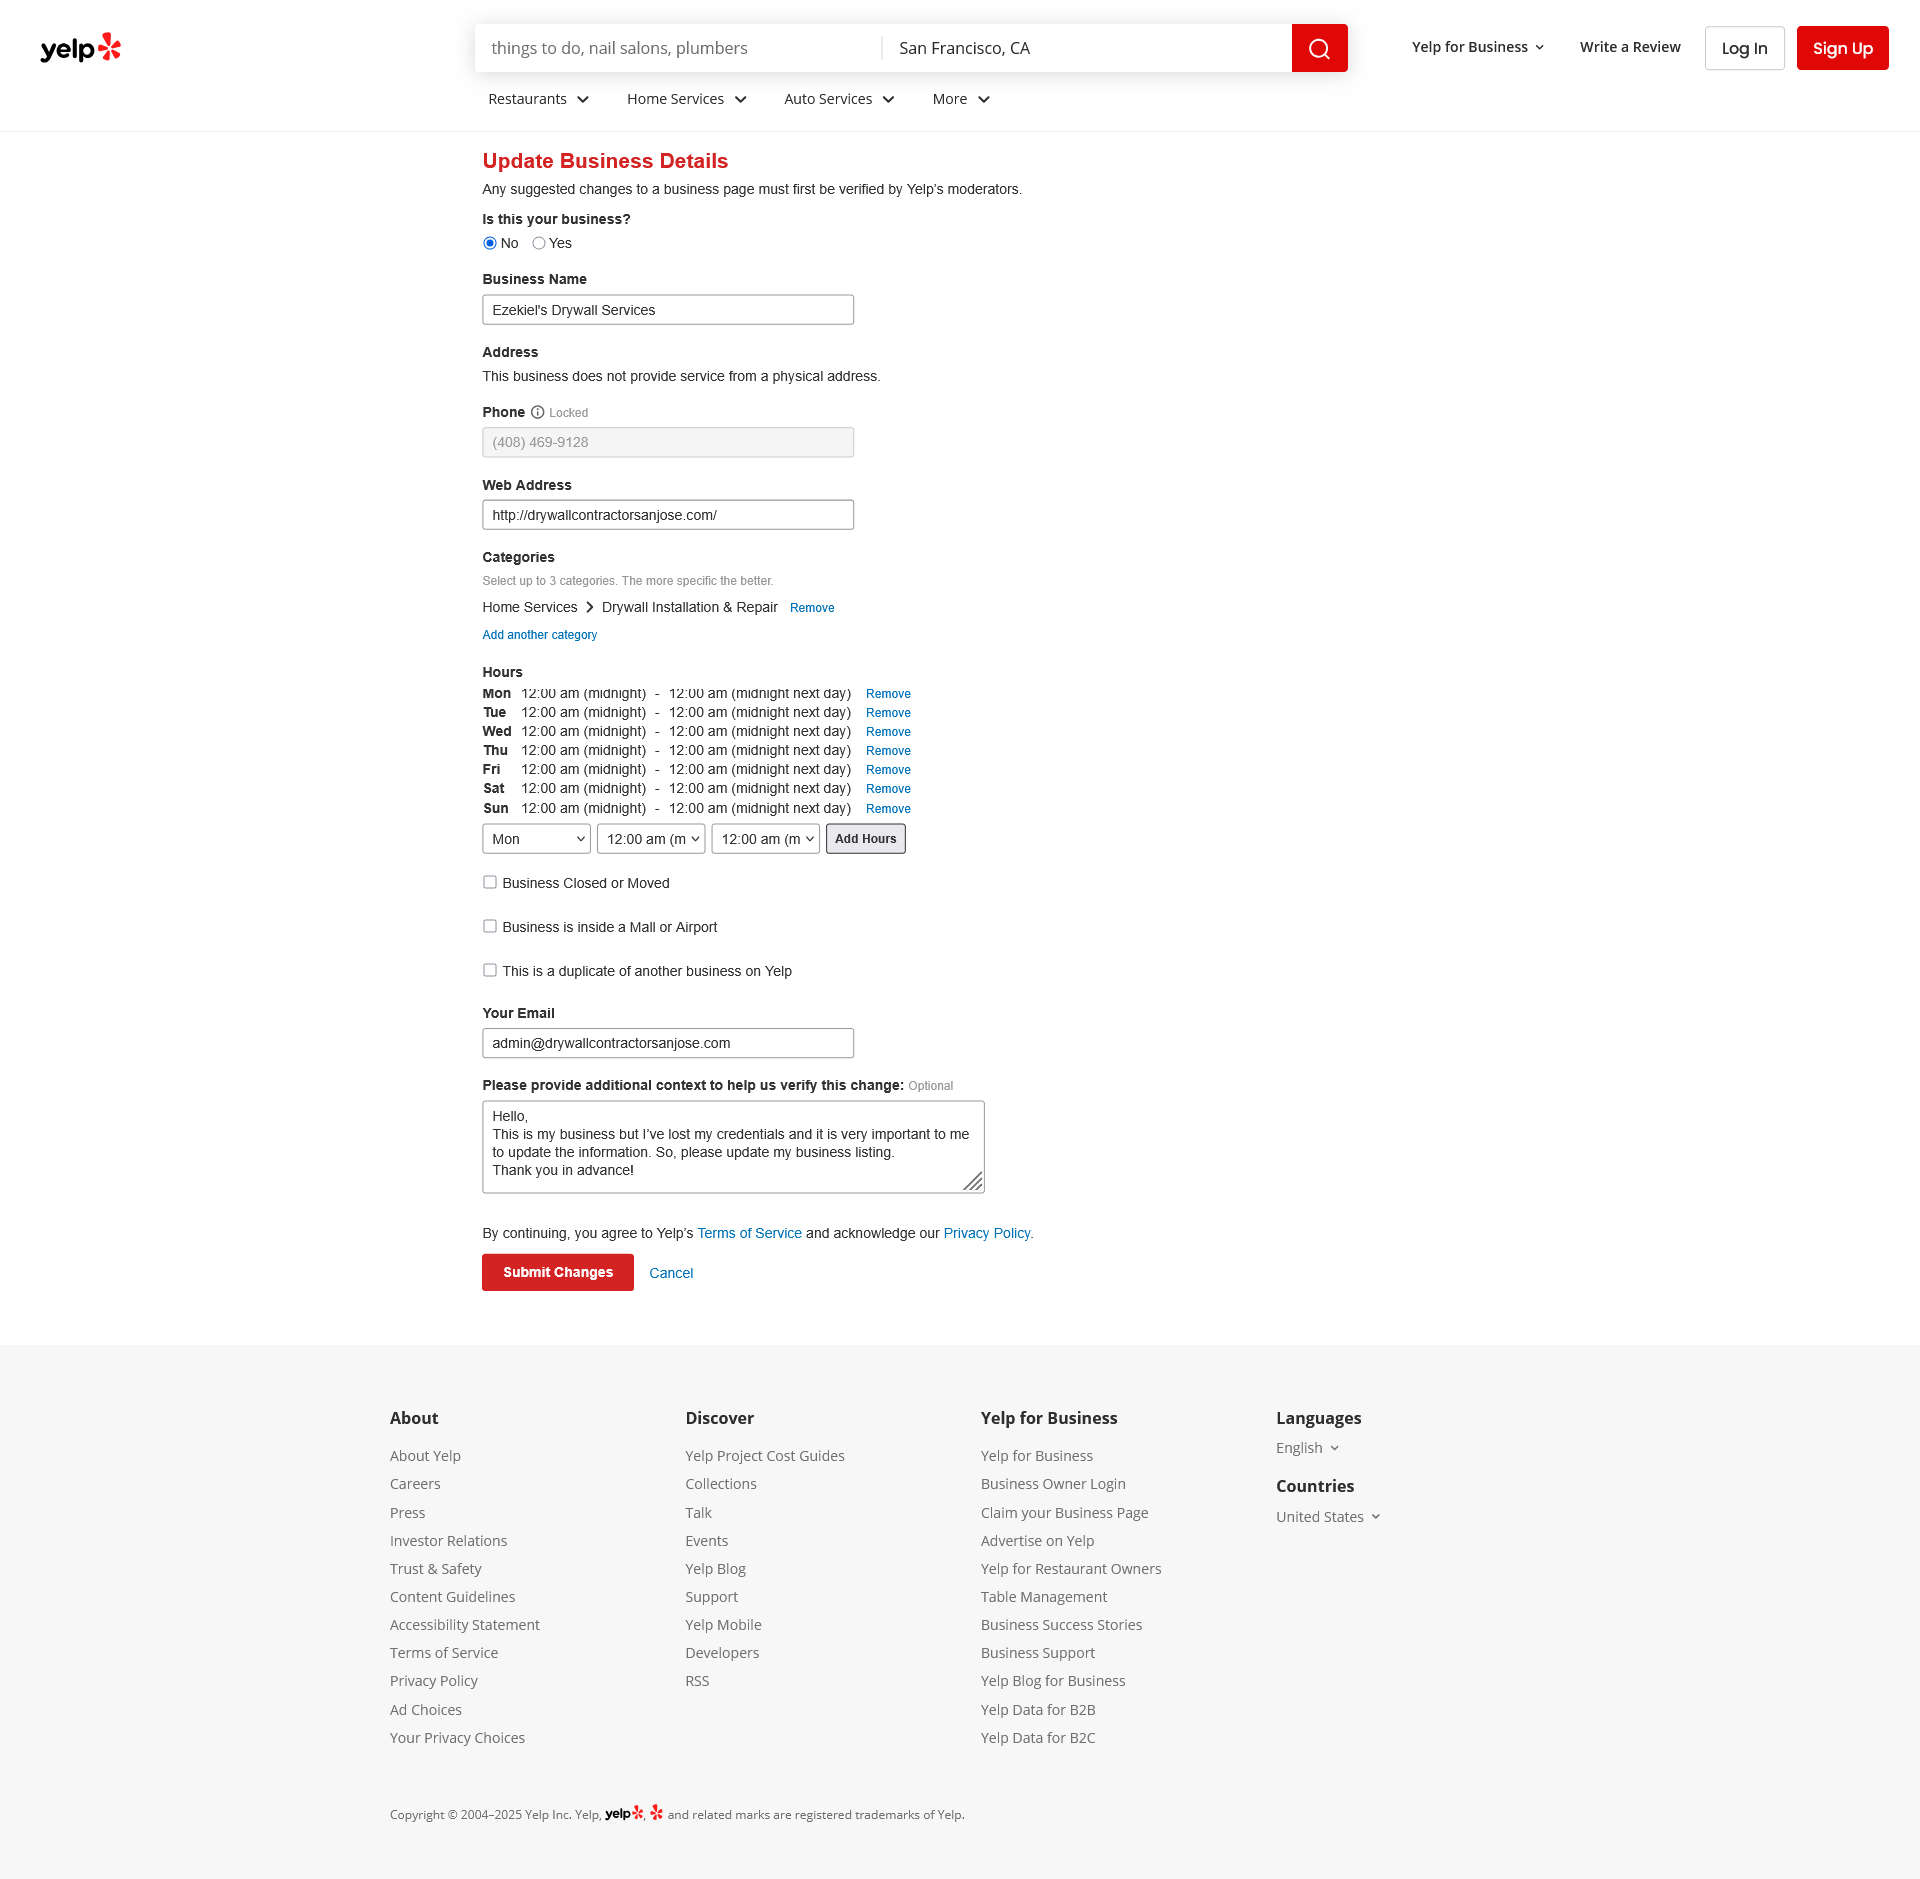
Task: Open the opening time dropdown
Action: [651, 839]
